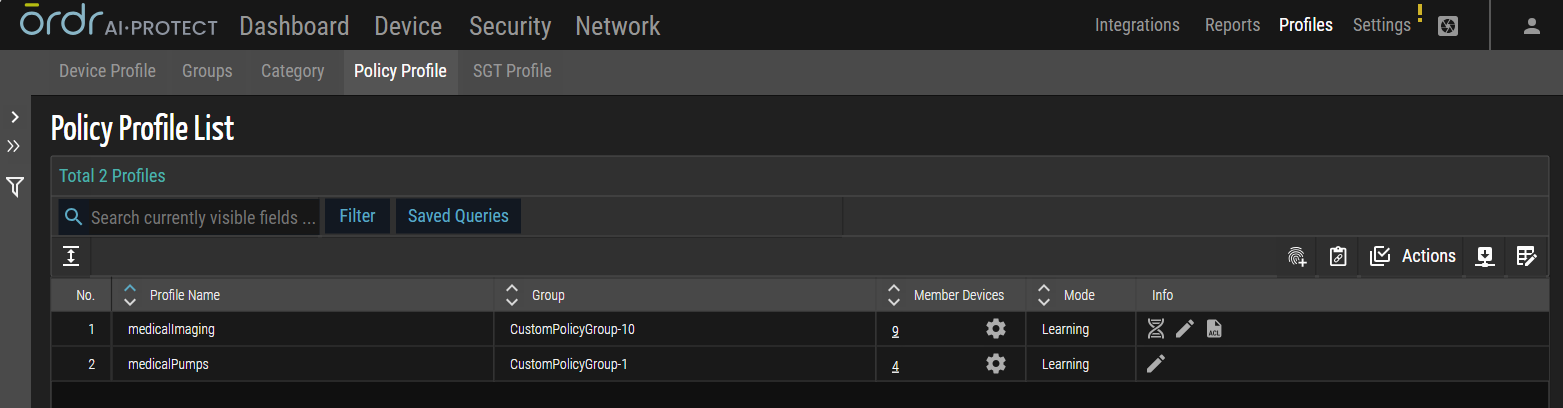This screenshot has height=408, width=1563.
Task: Expand the sidebar with the double chevron
Action: (14, 146)
